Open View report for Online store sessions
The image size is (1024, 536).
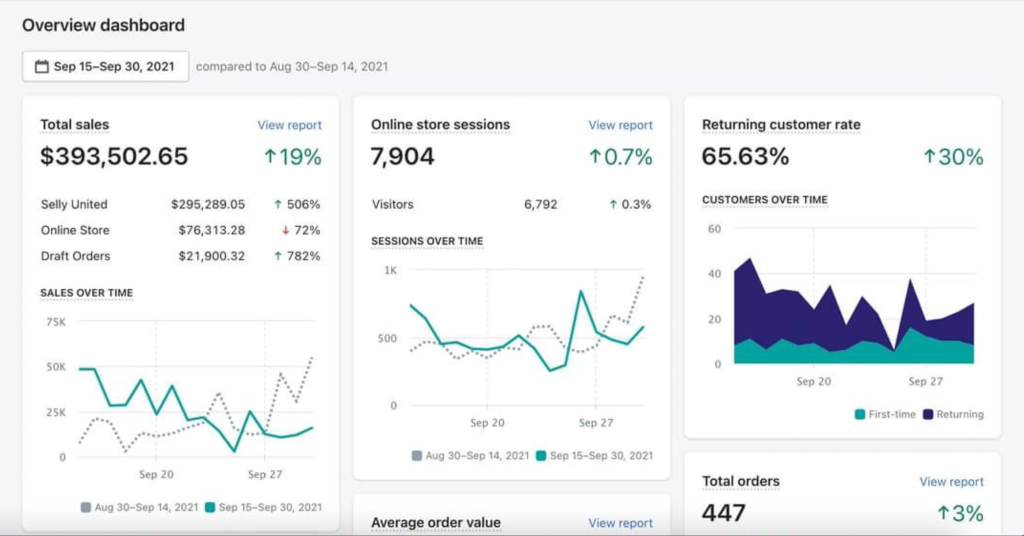[x=620, y=125]
